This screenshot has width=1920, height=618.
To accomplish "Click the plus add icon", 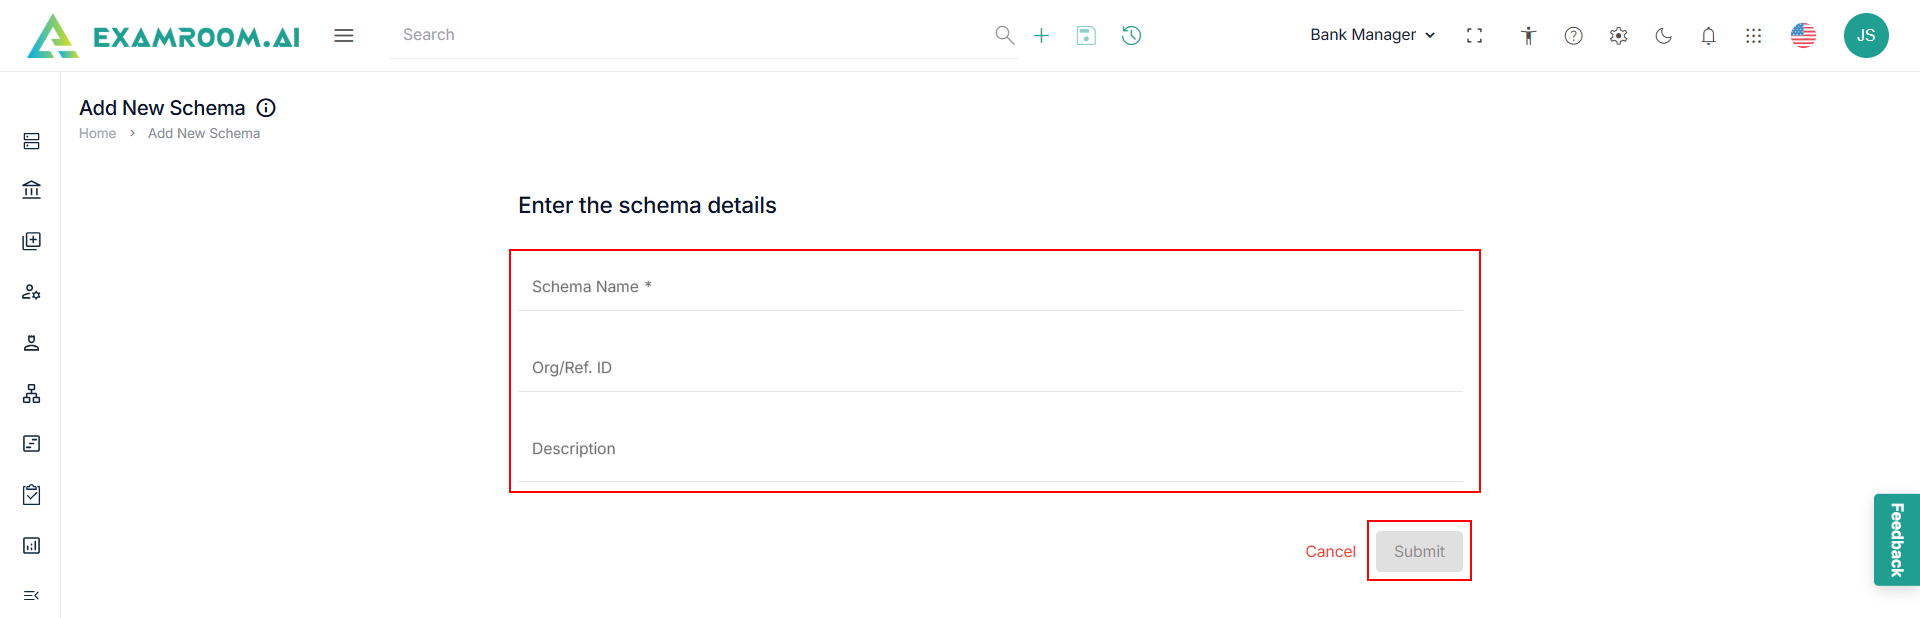I will coord(1041,36).
